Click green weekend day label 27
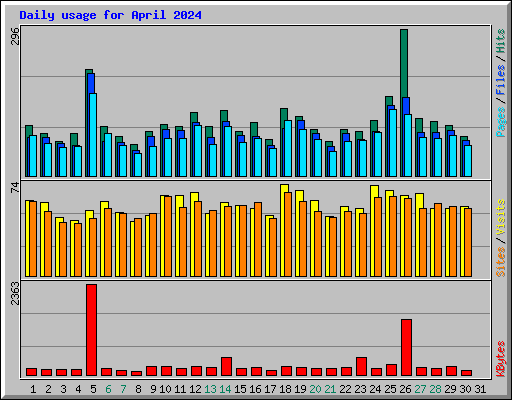The image size is (512, 400). point(420,389)
